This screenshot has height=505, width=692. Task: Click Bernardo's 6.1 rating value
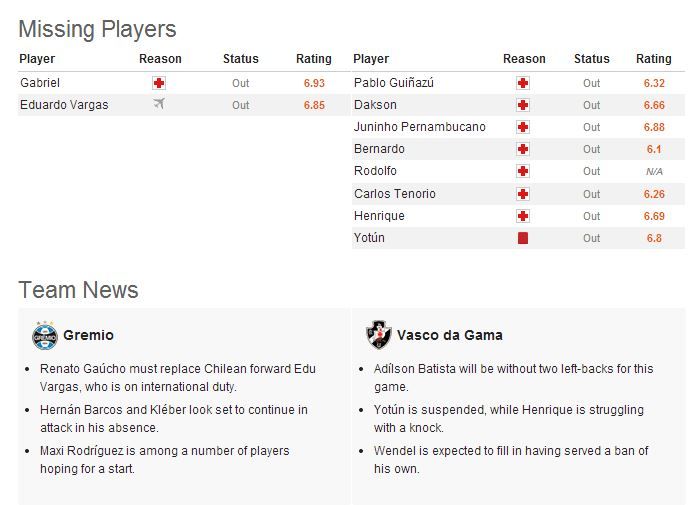[654, 149]
